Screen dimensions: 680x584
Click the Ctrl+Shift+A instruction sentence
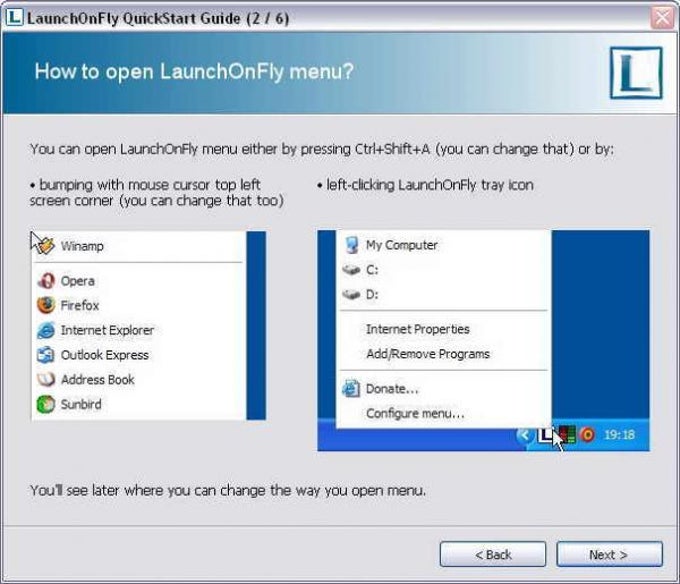click(x=322, y=149)
